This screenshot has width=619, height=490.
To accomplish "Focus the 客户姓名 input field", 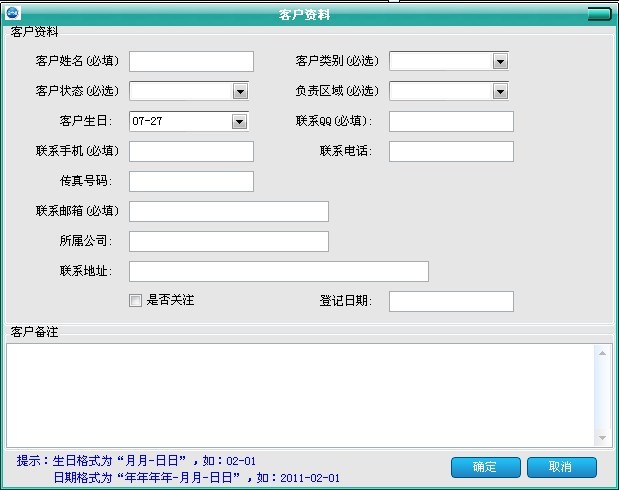I will (x=191, y=62).
